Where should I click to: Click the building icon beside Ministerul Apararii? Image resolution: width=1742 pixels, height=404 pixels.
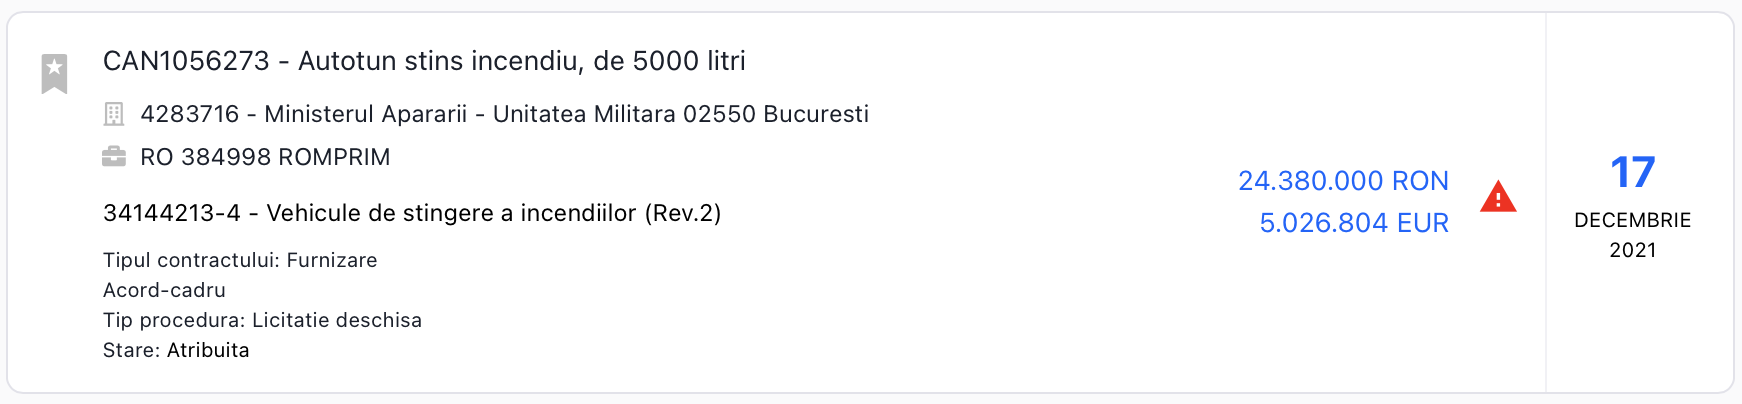click(114, 114)
